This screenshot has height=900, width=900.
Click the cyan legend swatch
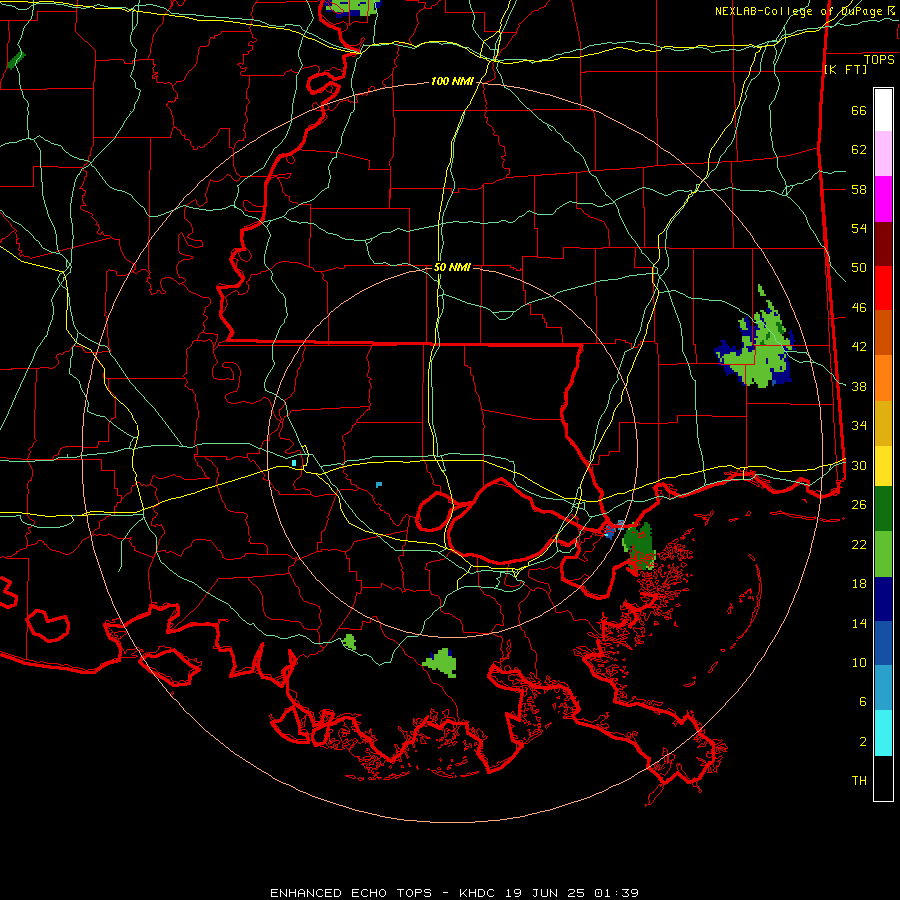(883, 733)
